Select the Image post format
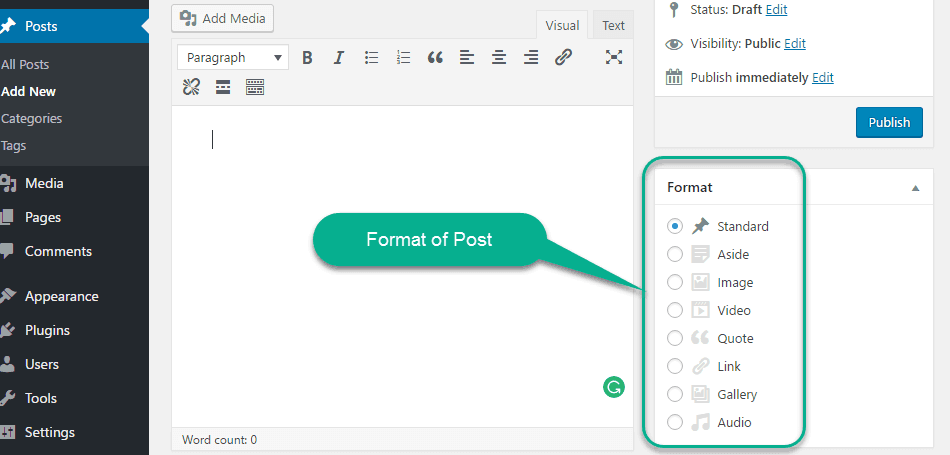 (674, 282)
